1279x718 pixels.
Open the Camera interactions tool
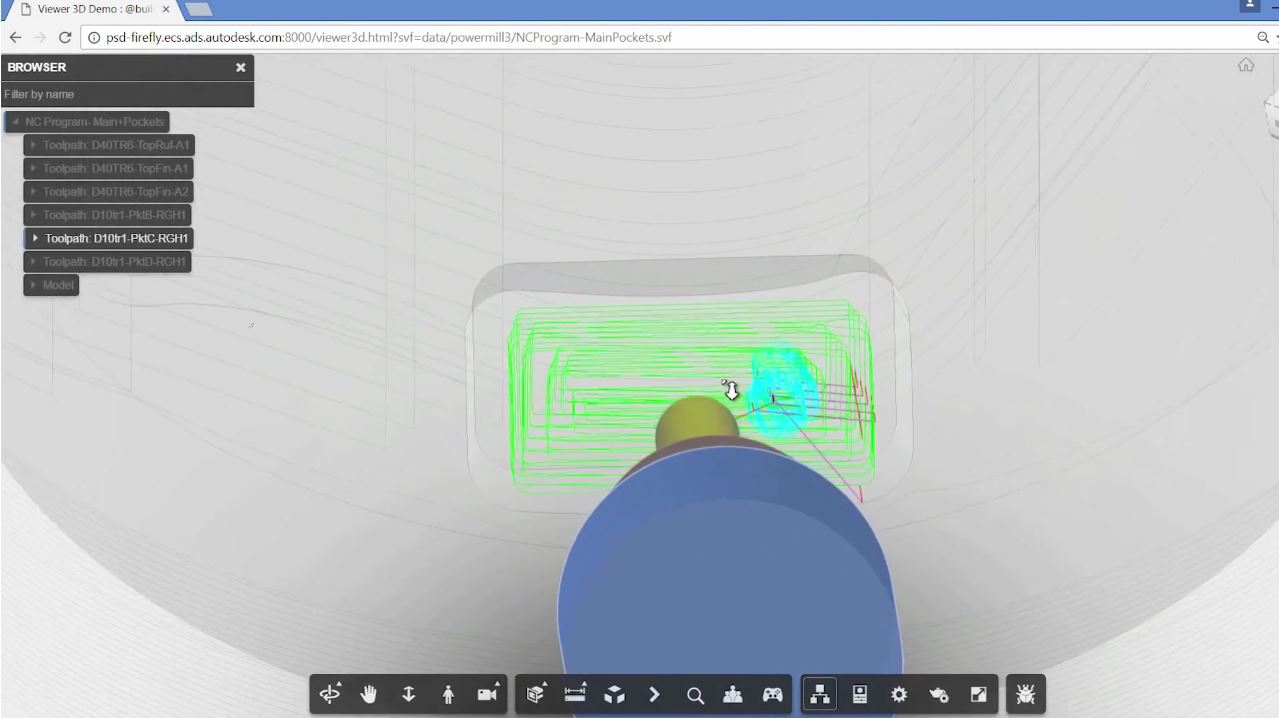point(488,694)
